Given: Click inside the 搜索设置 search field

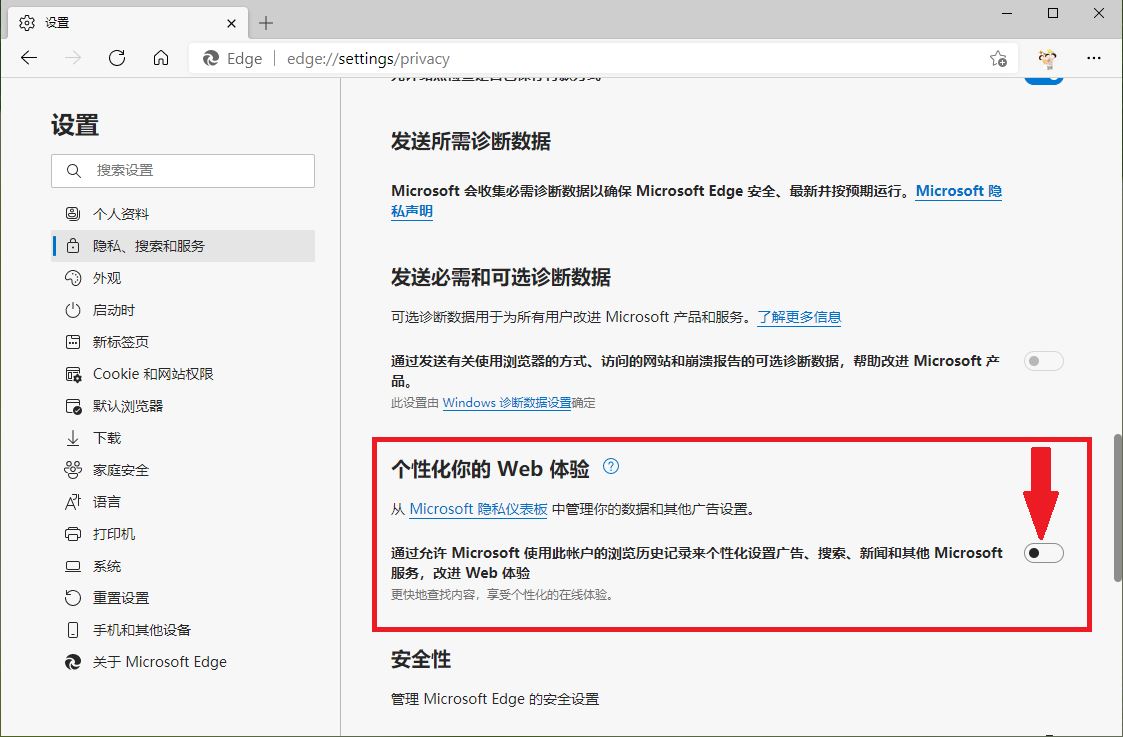Looking at the screenshot, I should [183, 171].
